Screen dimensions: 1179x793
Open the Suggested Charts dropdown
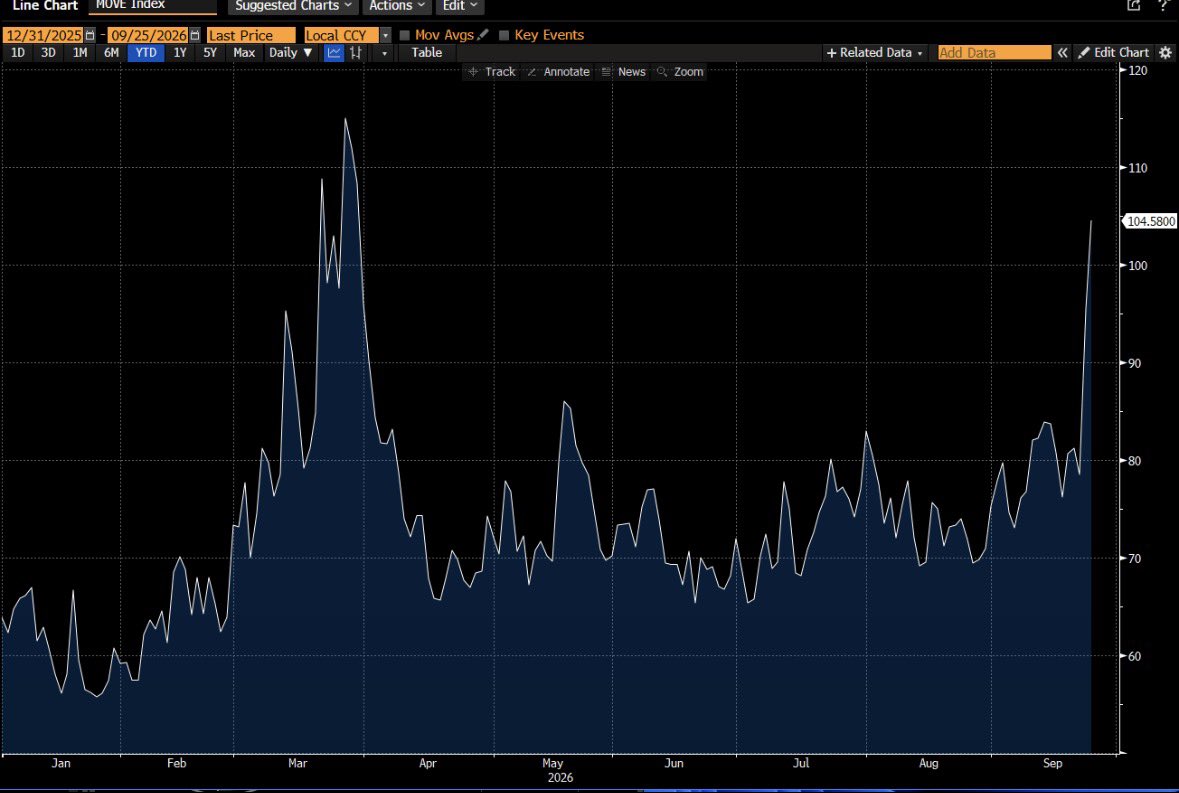[x=292, y=6]
